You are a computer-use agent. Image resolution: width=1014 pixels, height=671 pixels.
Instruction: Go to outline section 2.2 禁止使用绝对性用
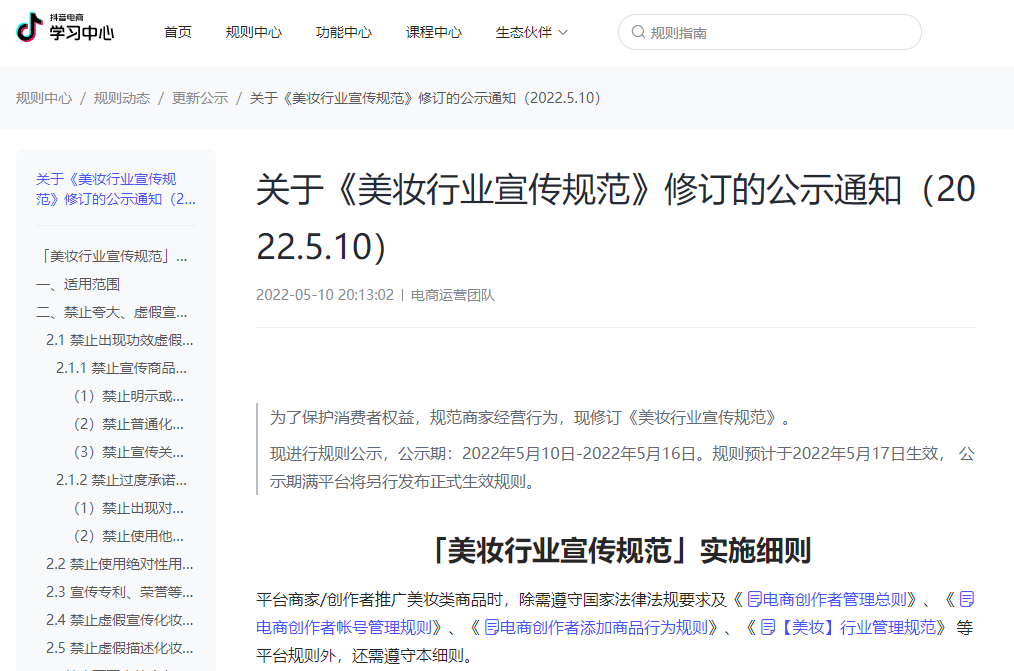pos(119,564)
